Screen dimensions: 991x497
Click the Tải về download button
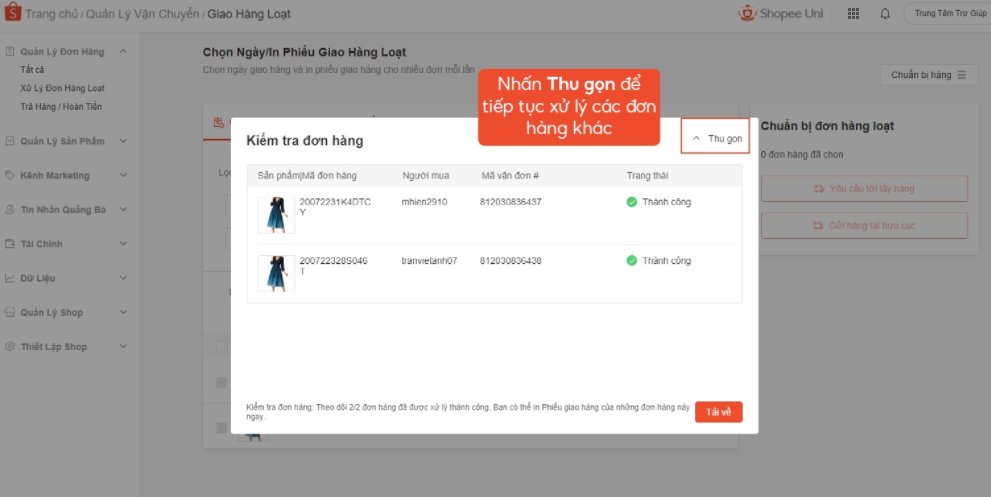pyautogui.click(x=718, y=412)
